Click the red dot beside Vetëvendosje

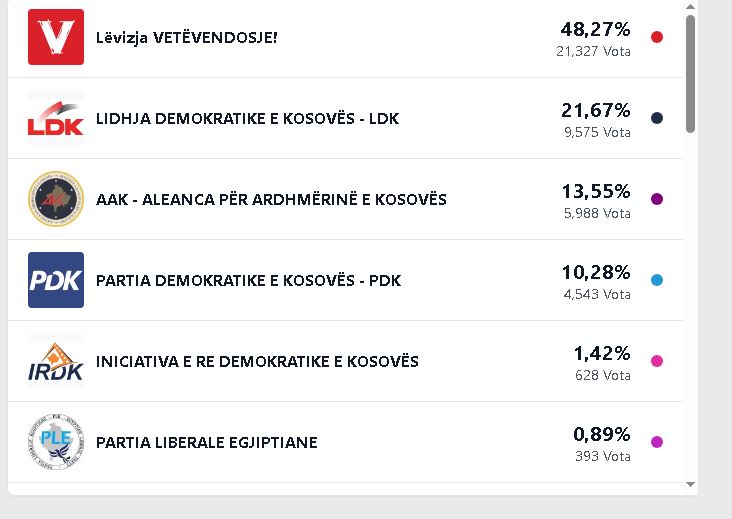(x=657, y=37)
